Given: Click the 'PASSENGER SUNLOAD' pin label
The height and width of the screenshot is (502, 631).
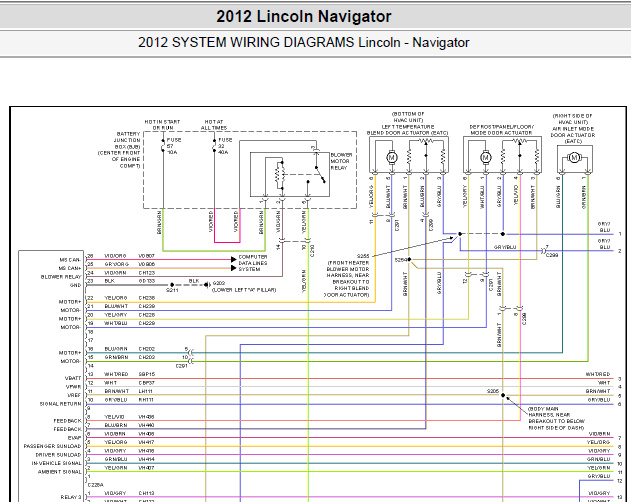Looking at the screenshot, I should 52,446.
